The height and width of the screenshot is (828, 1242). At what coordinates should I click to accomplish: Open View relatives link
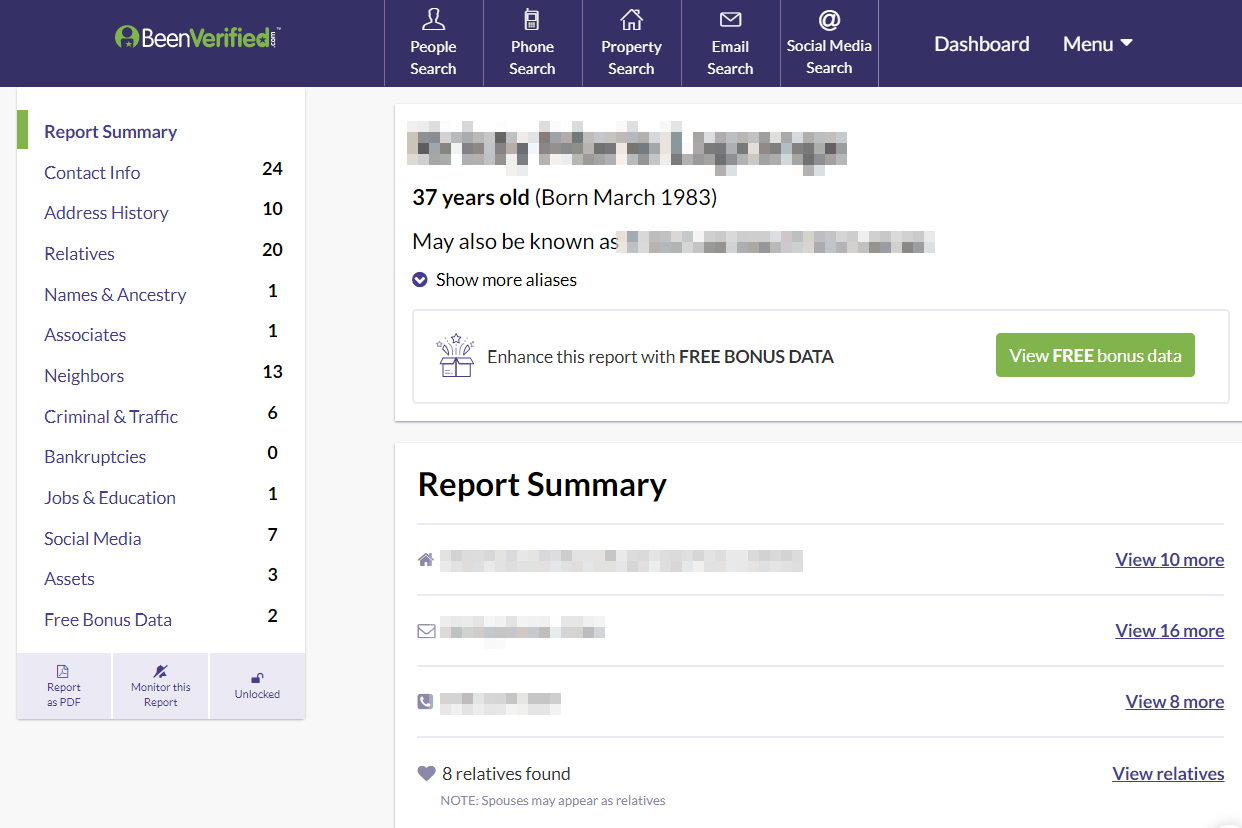coord(1168,773)
